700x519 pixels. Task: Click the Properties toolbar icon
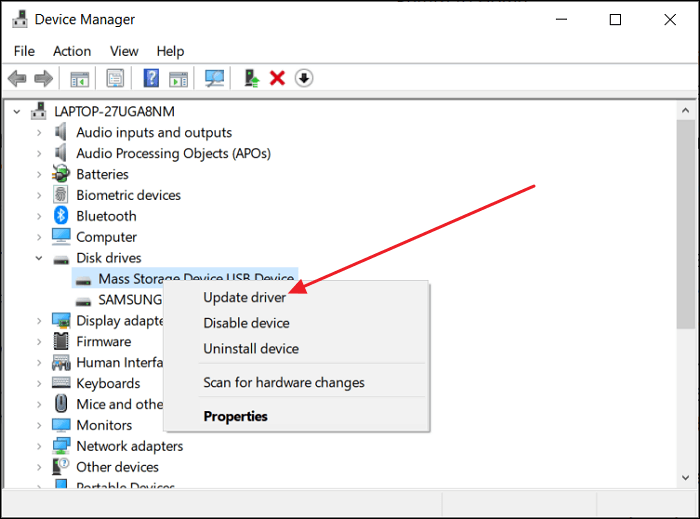tap(115, 78)
